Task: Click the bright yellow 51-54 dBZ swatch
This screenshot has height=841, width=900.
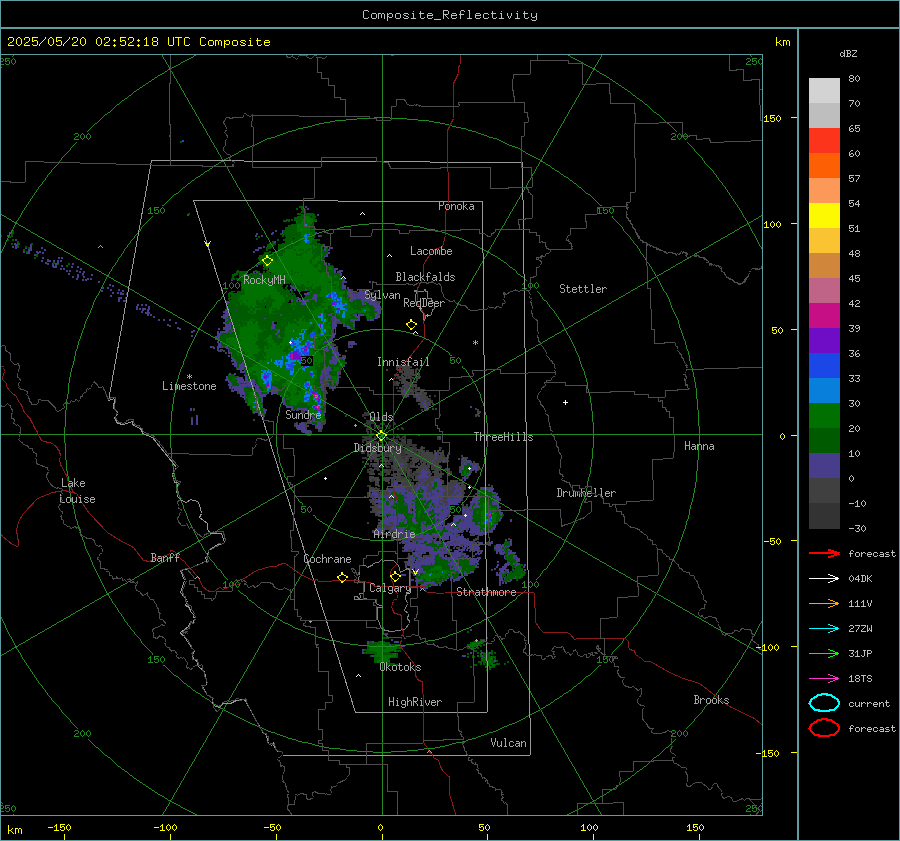Action: coord(824,216)
